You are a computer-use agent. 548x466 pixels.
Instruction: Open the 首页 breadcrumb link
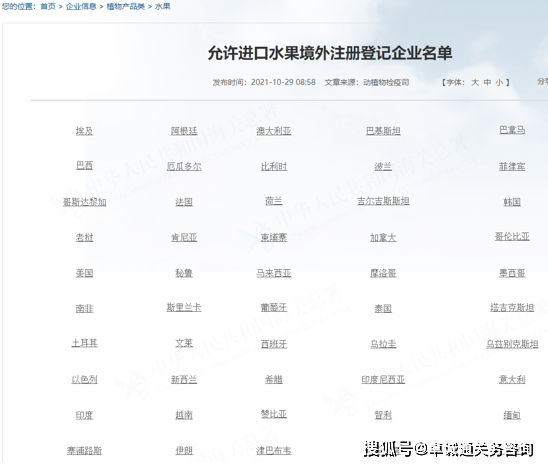click(x=48, y=6)
